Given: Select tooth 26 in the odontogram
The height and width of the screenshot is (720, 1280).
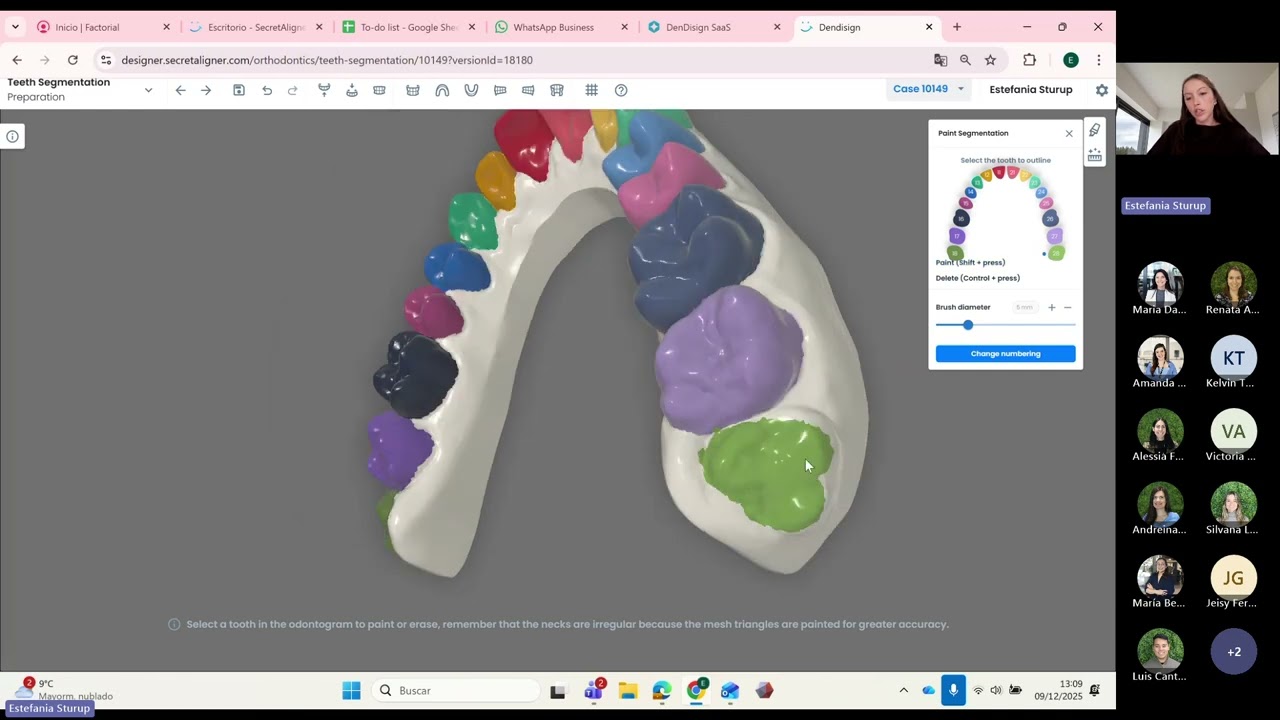Looking at the screenshot, I should (1050, 218).
